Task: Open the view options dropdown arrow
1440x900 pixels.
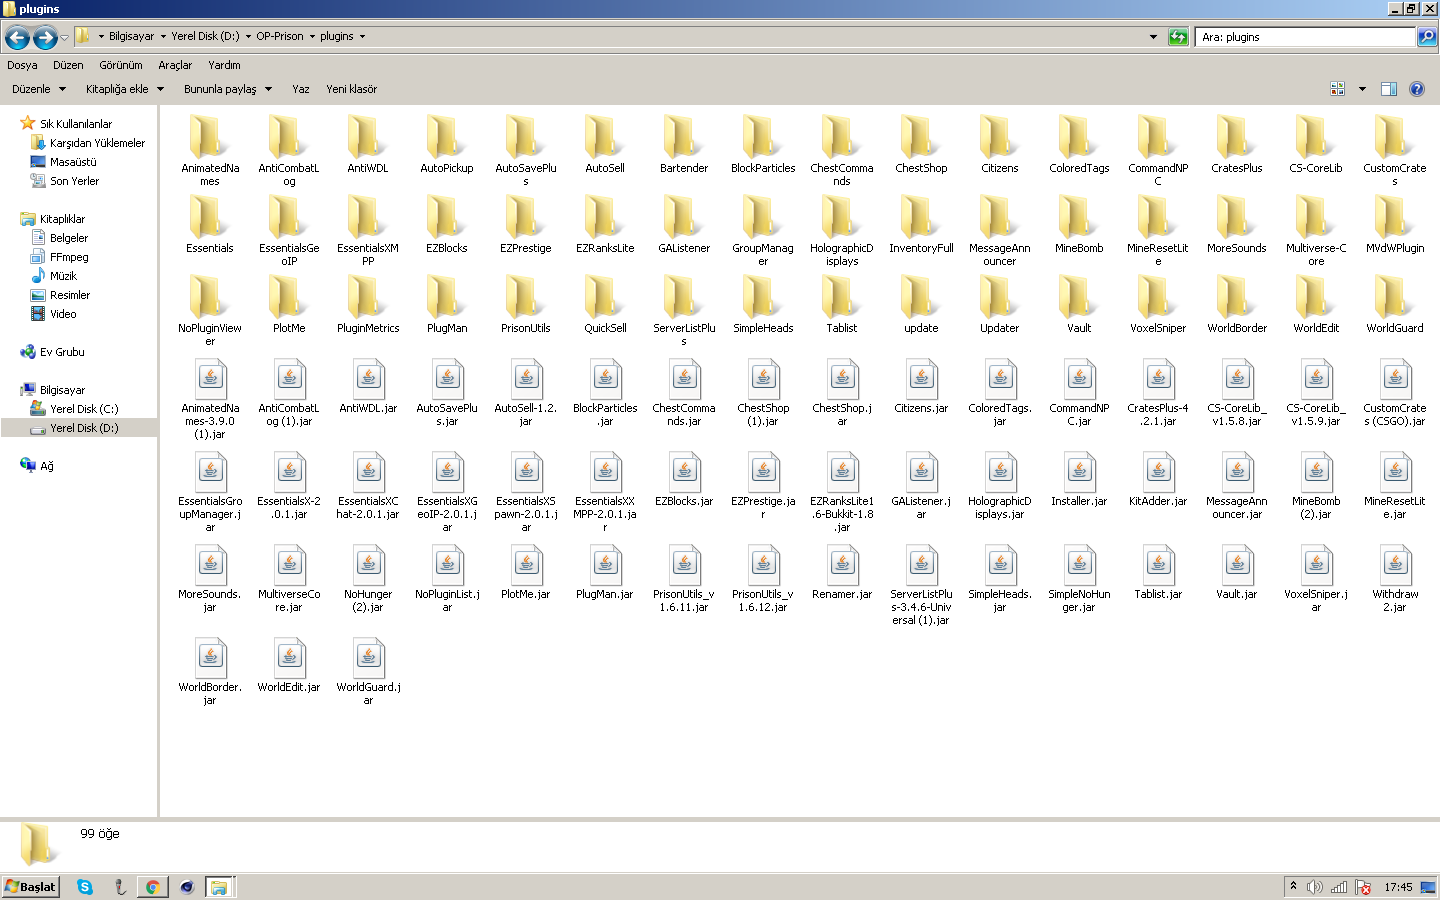Action: [x=1362, y=89]
